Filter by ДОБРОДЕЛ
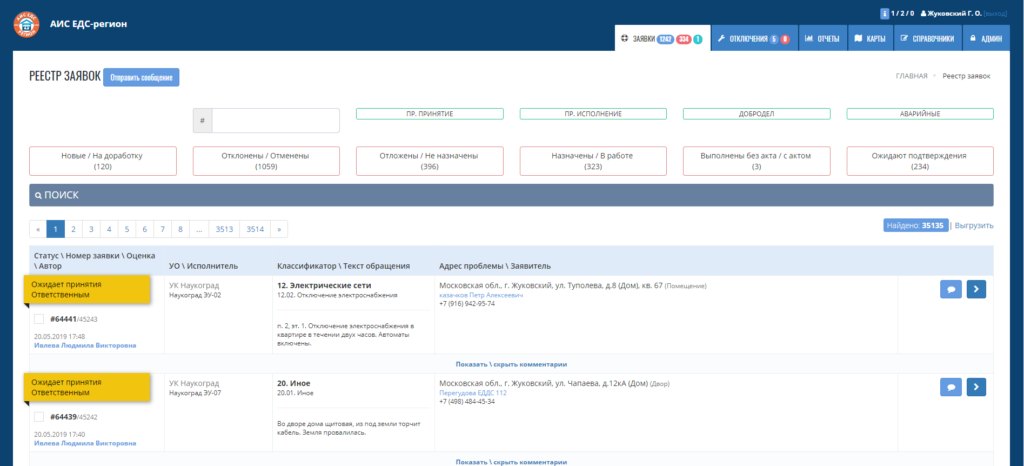Image resolution: width=1024 pixels, height=466 pixels. pos(757,114)
